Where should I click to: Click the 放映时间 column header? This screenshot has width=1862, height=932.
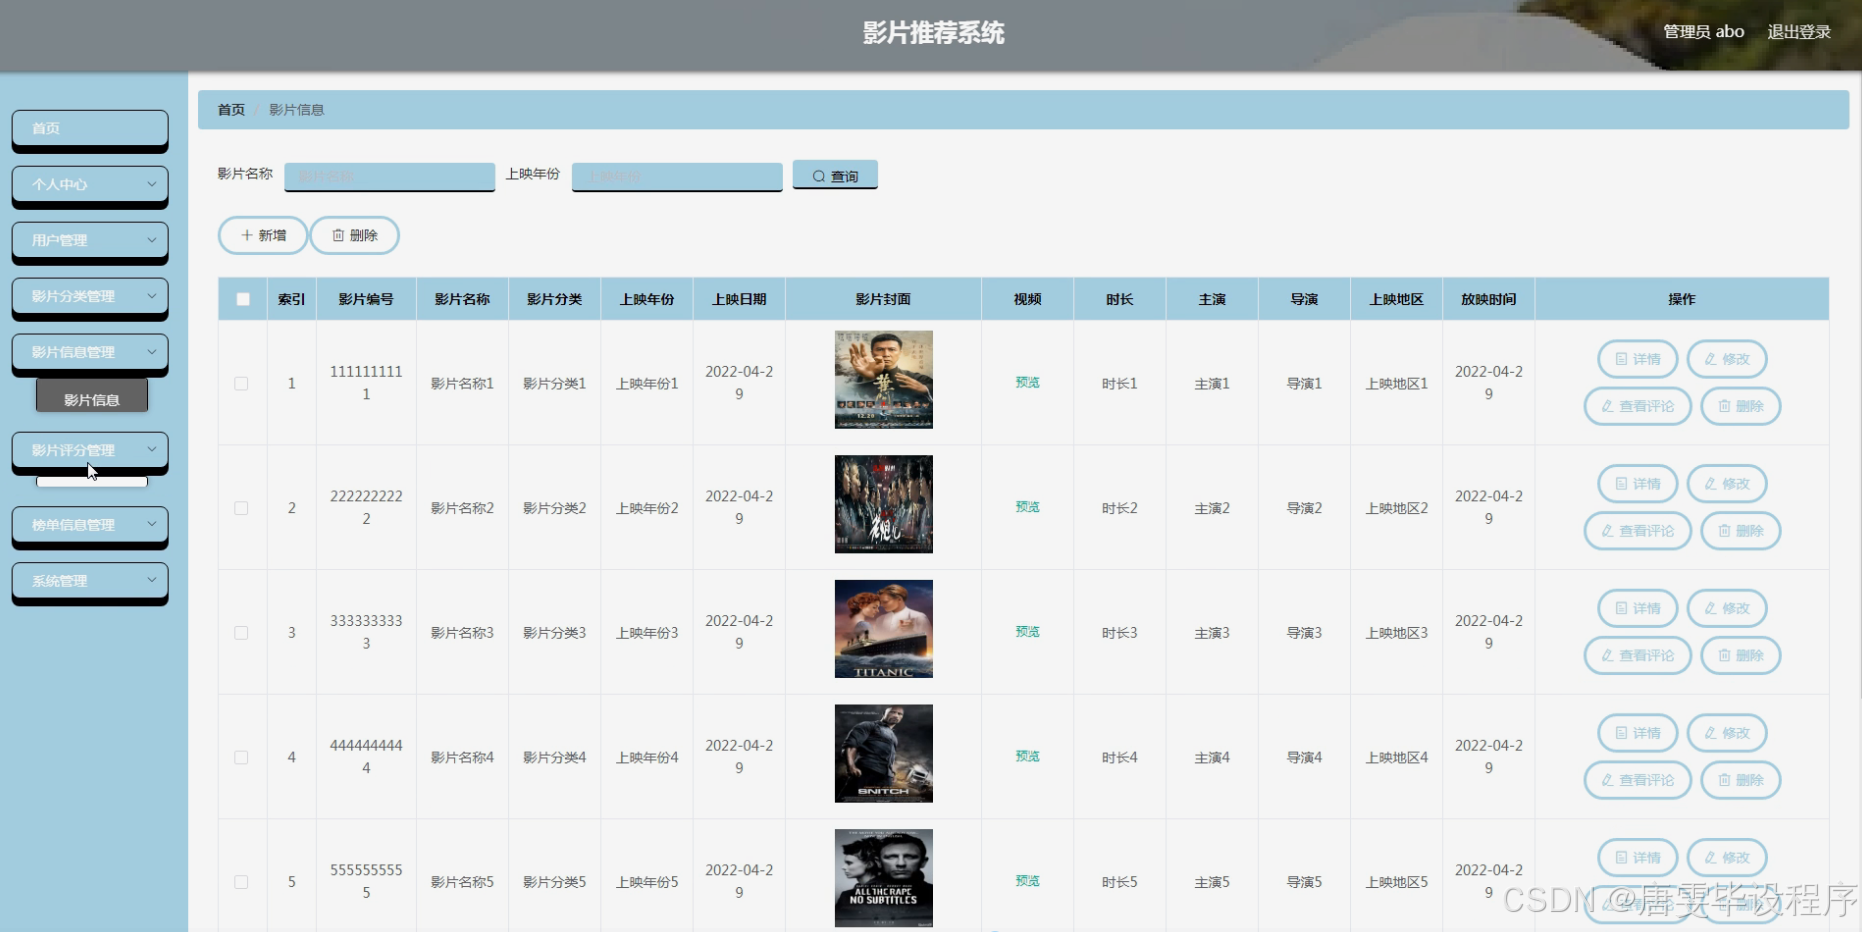[x=1489, y=299]
